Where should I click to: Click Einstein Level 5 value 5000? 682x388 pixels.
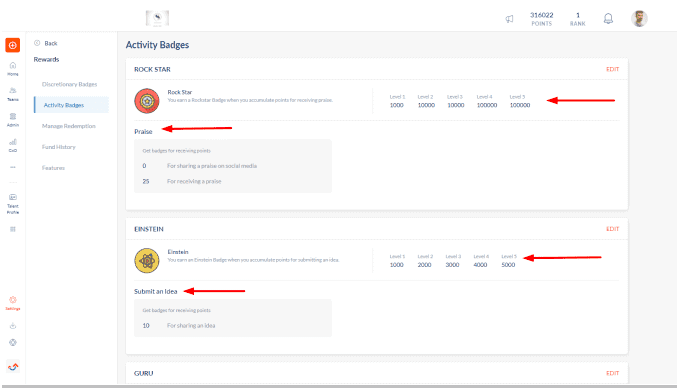click(508, 264)
